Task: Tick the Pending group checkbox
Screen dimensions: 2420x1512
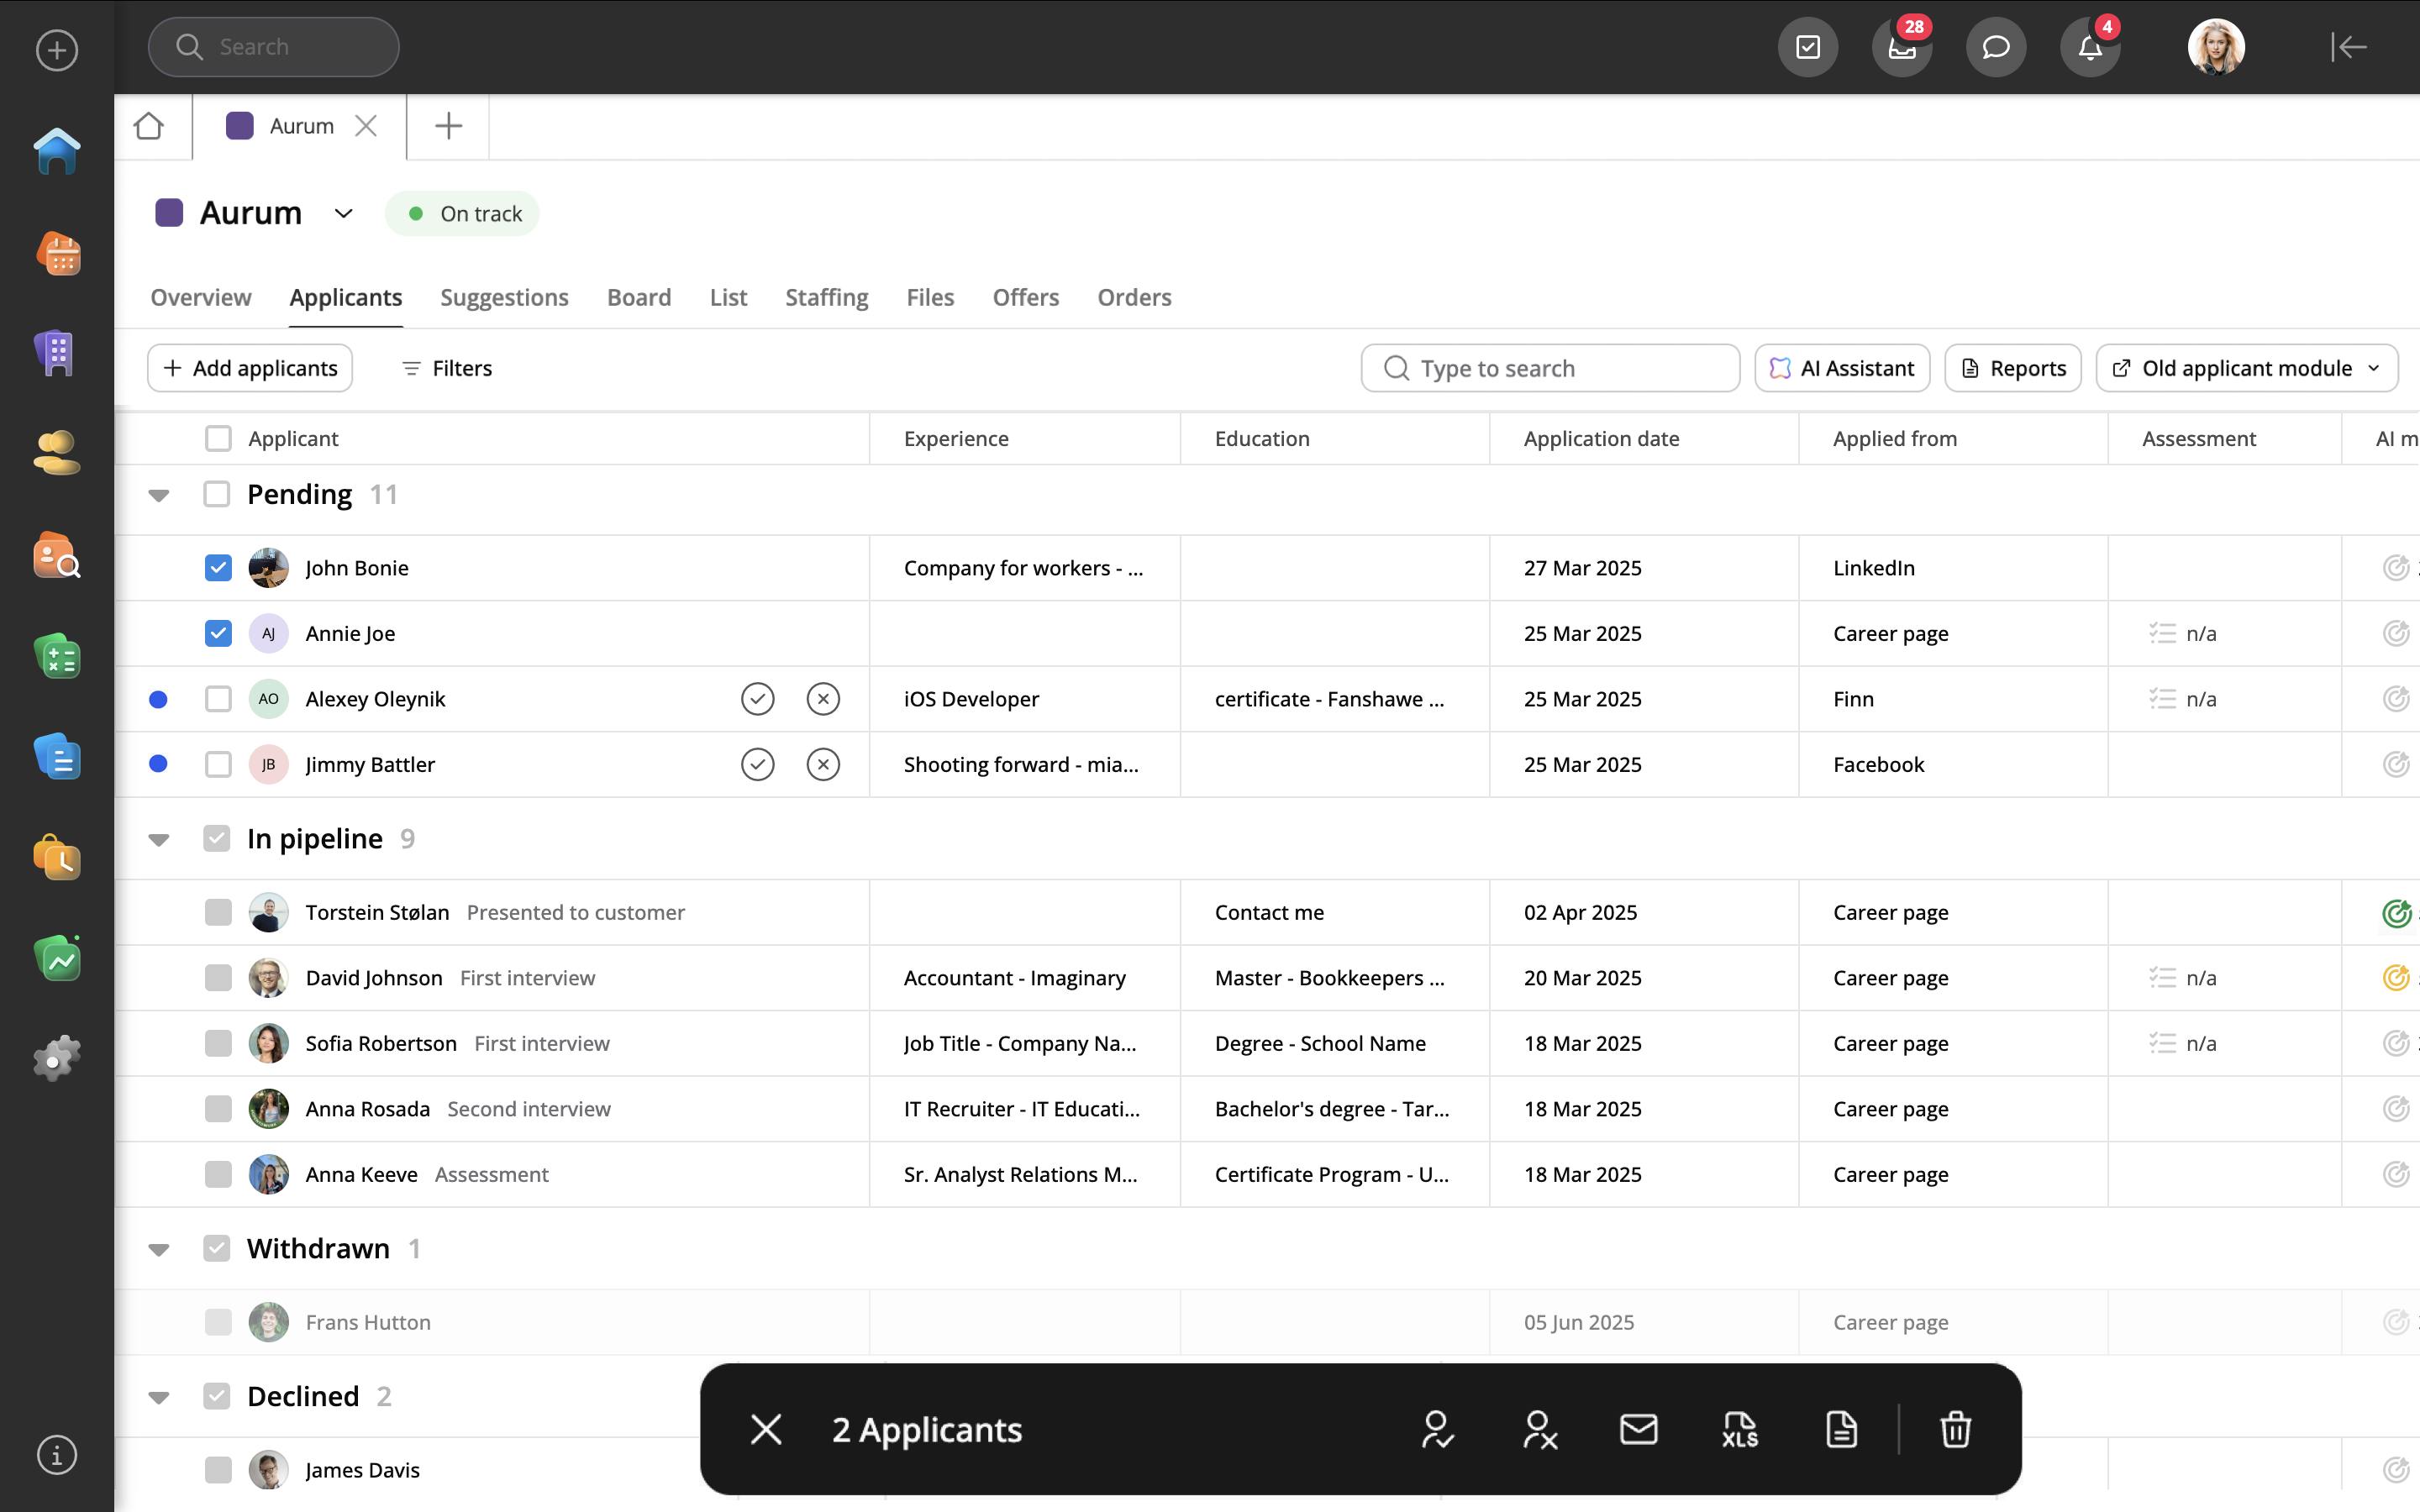Action: [x=217, y=494]
